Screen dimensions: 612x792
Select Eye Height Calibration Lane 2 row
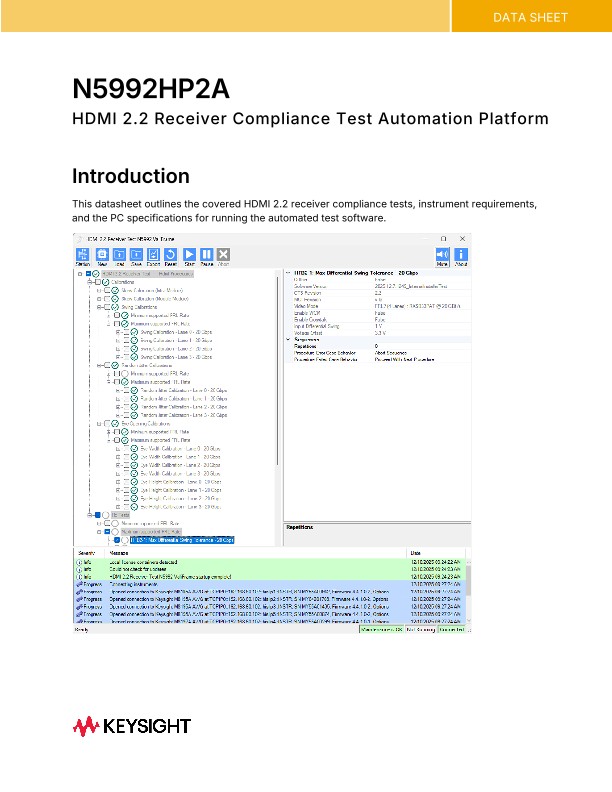point(181,498)
